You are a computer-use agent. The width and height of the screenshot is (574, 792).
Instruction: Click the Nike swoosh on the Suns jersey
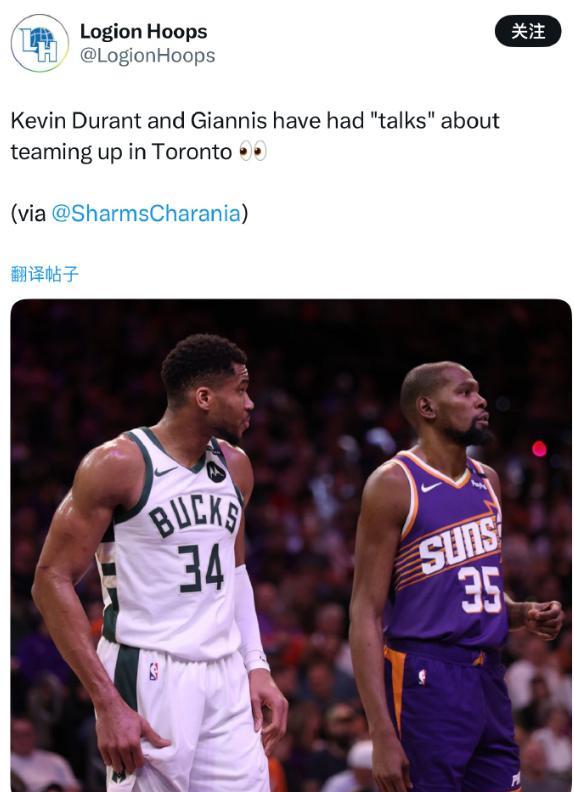click(430, 487)
